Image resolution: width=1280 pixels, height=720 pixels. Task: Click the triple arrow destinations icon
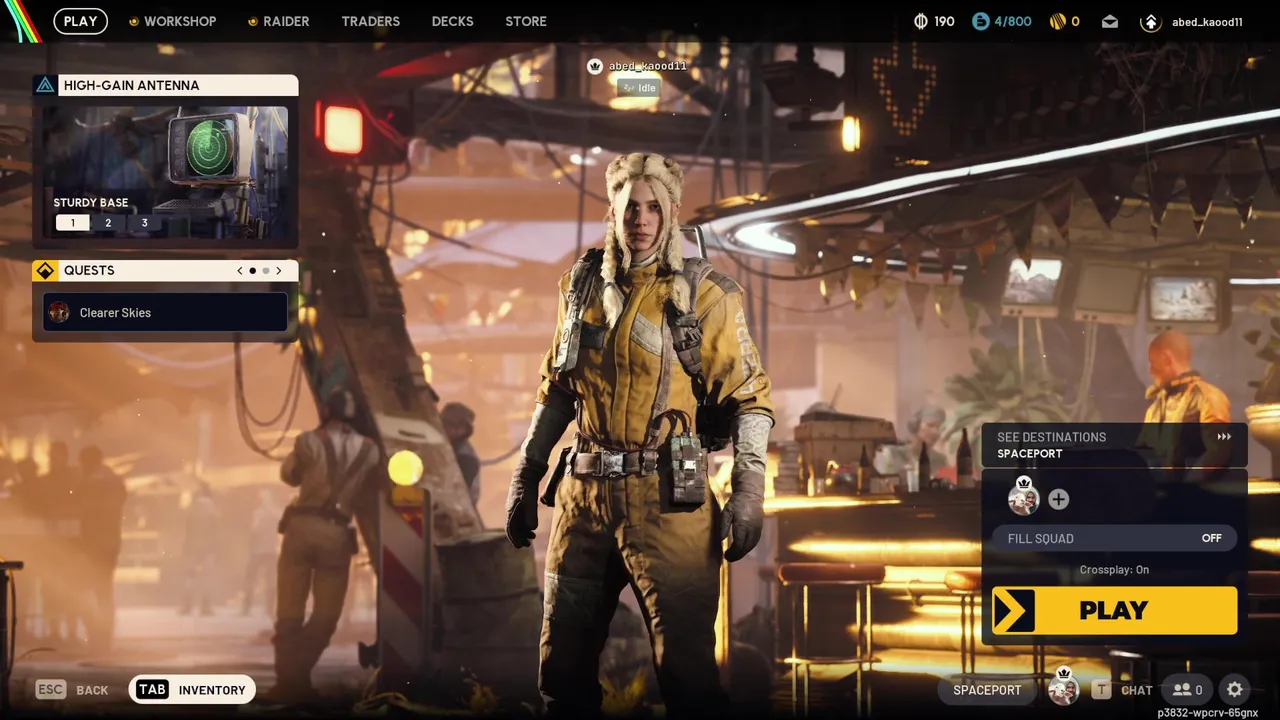click(x=1224, y=437)
